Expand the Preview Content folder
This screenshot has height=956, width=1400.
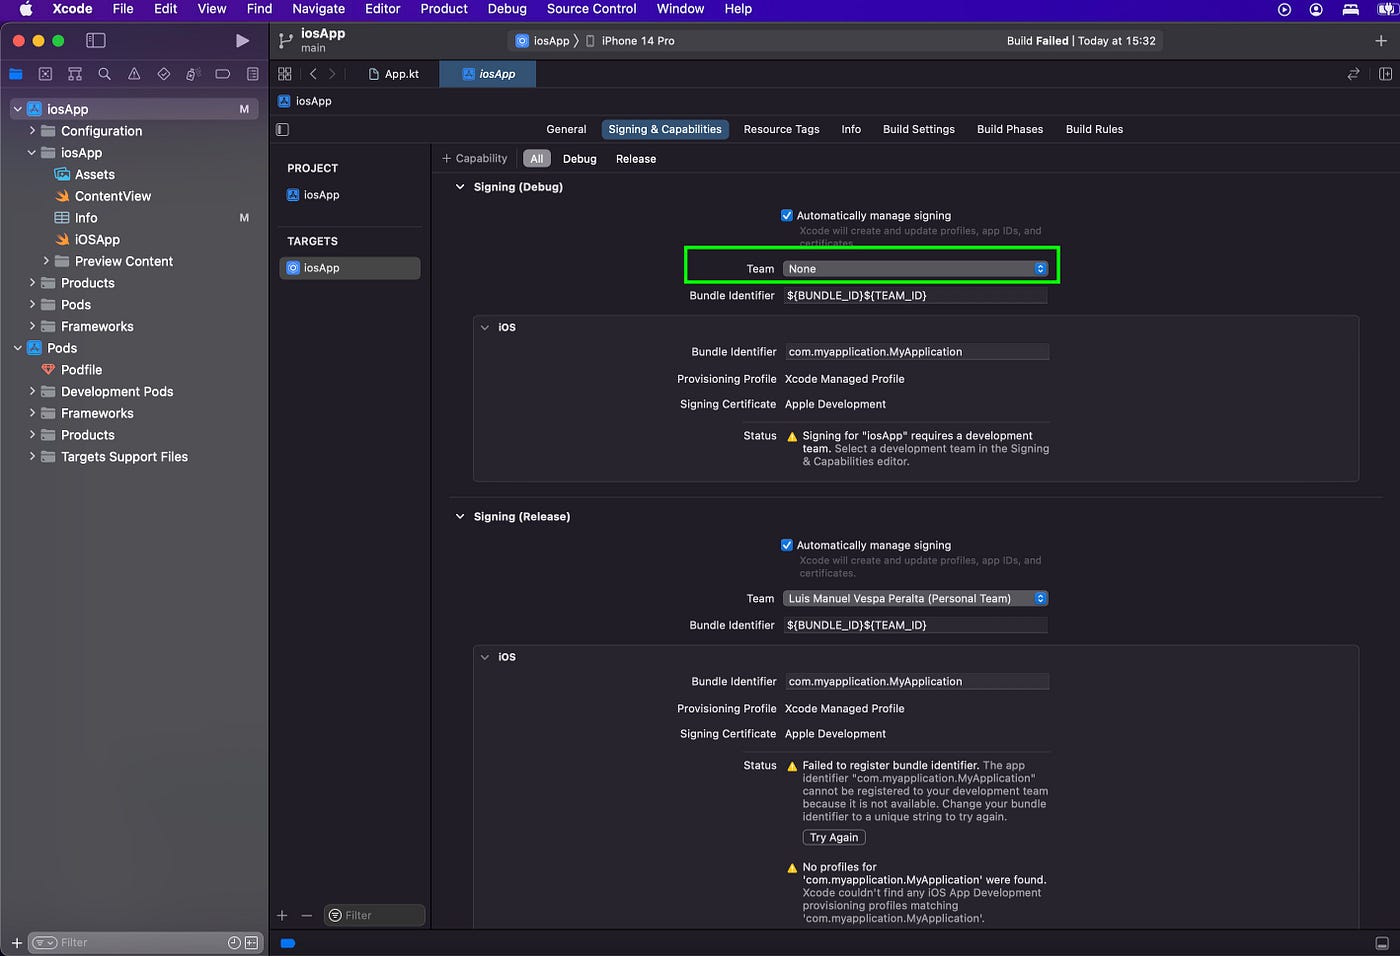point(46,261)
